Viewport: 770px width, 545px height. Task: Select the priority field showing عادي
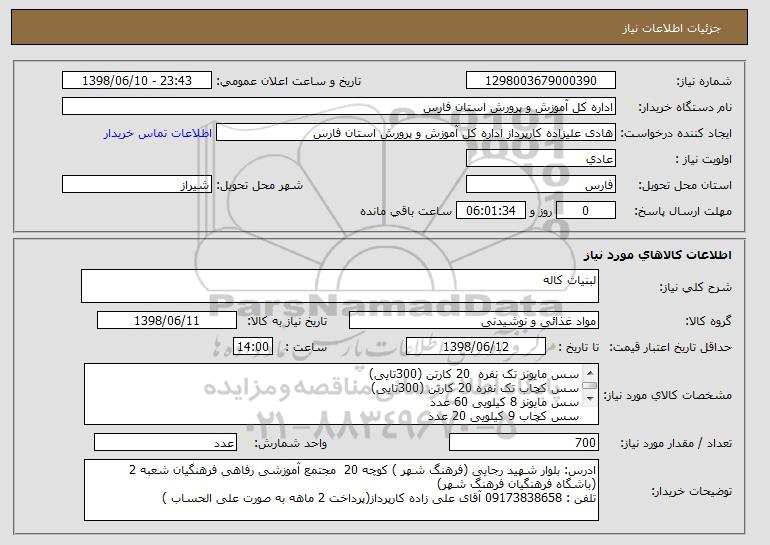pos(541,159)
